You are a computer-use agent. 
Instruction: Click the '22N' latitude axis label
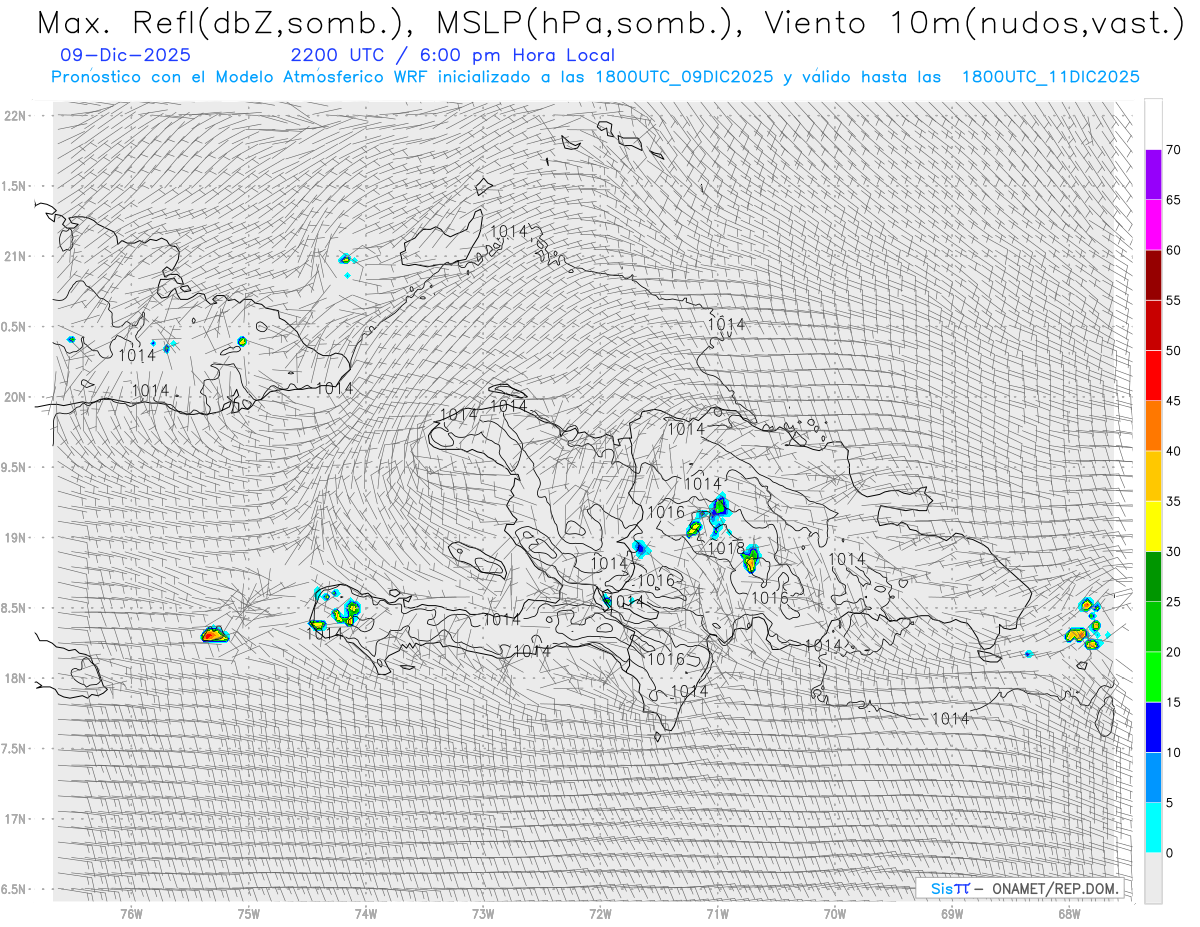pyautogui.click(x=15, y=115)
